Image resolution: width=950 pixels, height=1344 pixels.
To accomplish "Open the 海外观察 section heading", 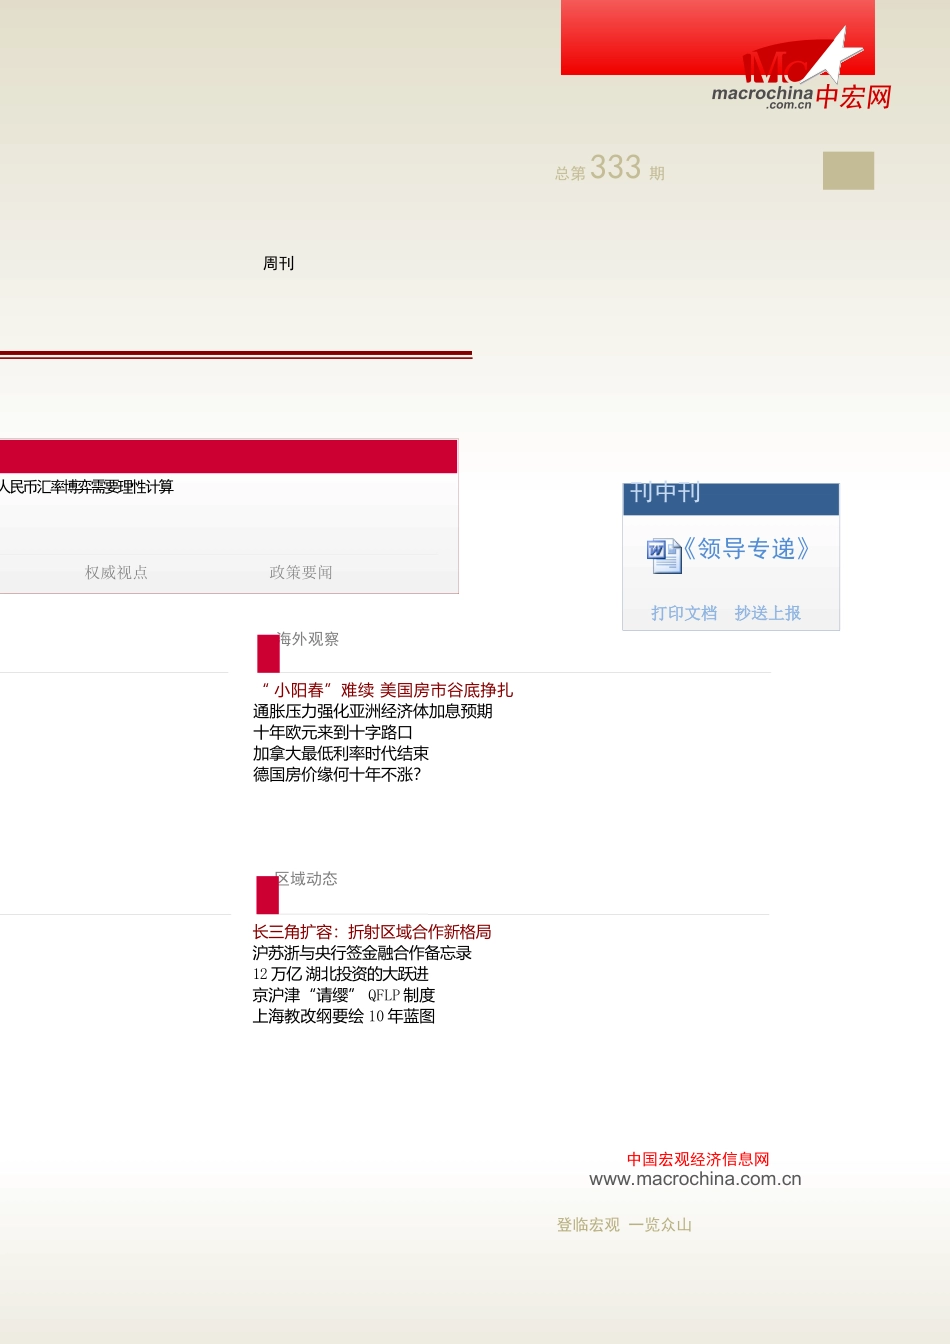I will click(308, 639).
